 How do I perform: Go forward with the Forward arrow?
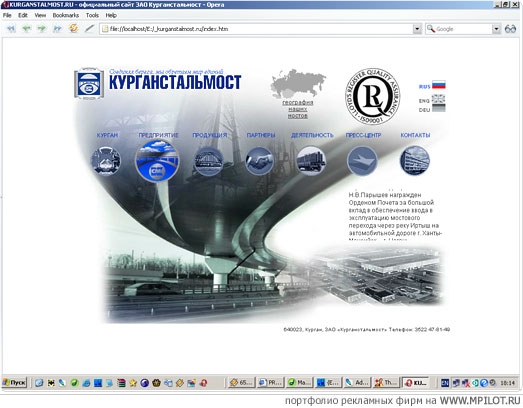(42, 29)
